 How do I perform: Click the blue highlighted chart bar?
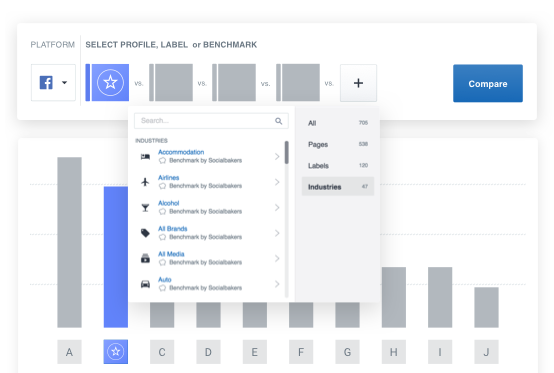pos(116,257)
